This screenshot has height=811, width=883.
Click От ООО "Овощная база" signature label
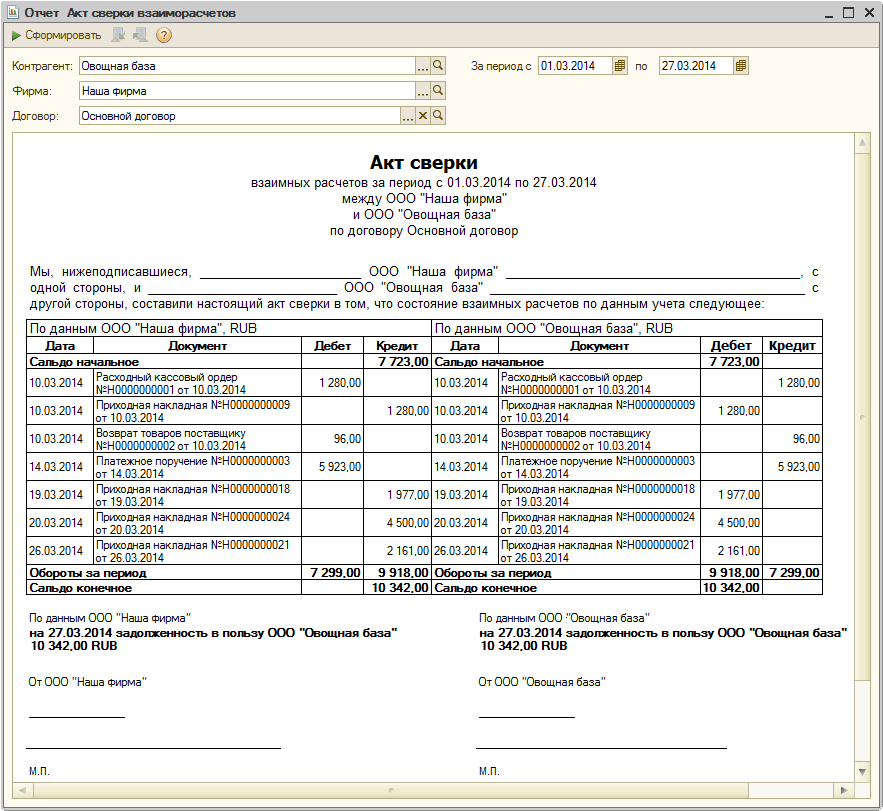(542, 682)
